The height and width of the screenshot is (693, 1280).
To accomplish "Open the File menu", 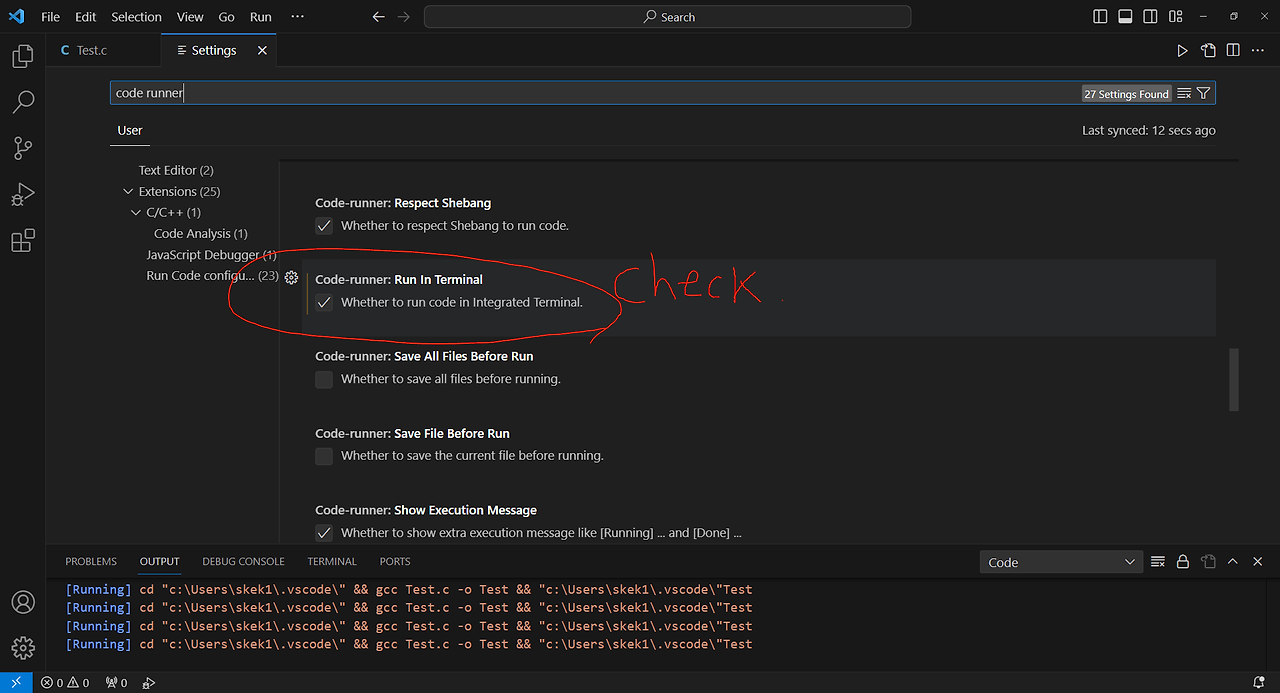I will [x=50, y=17].
